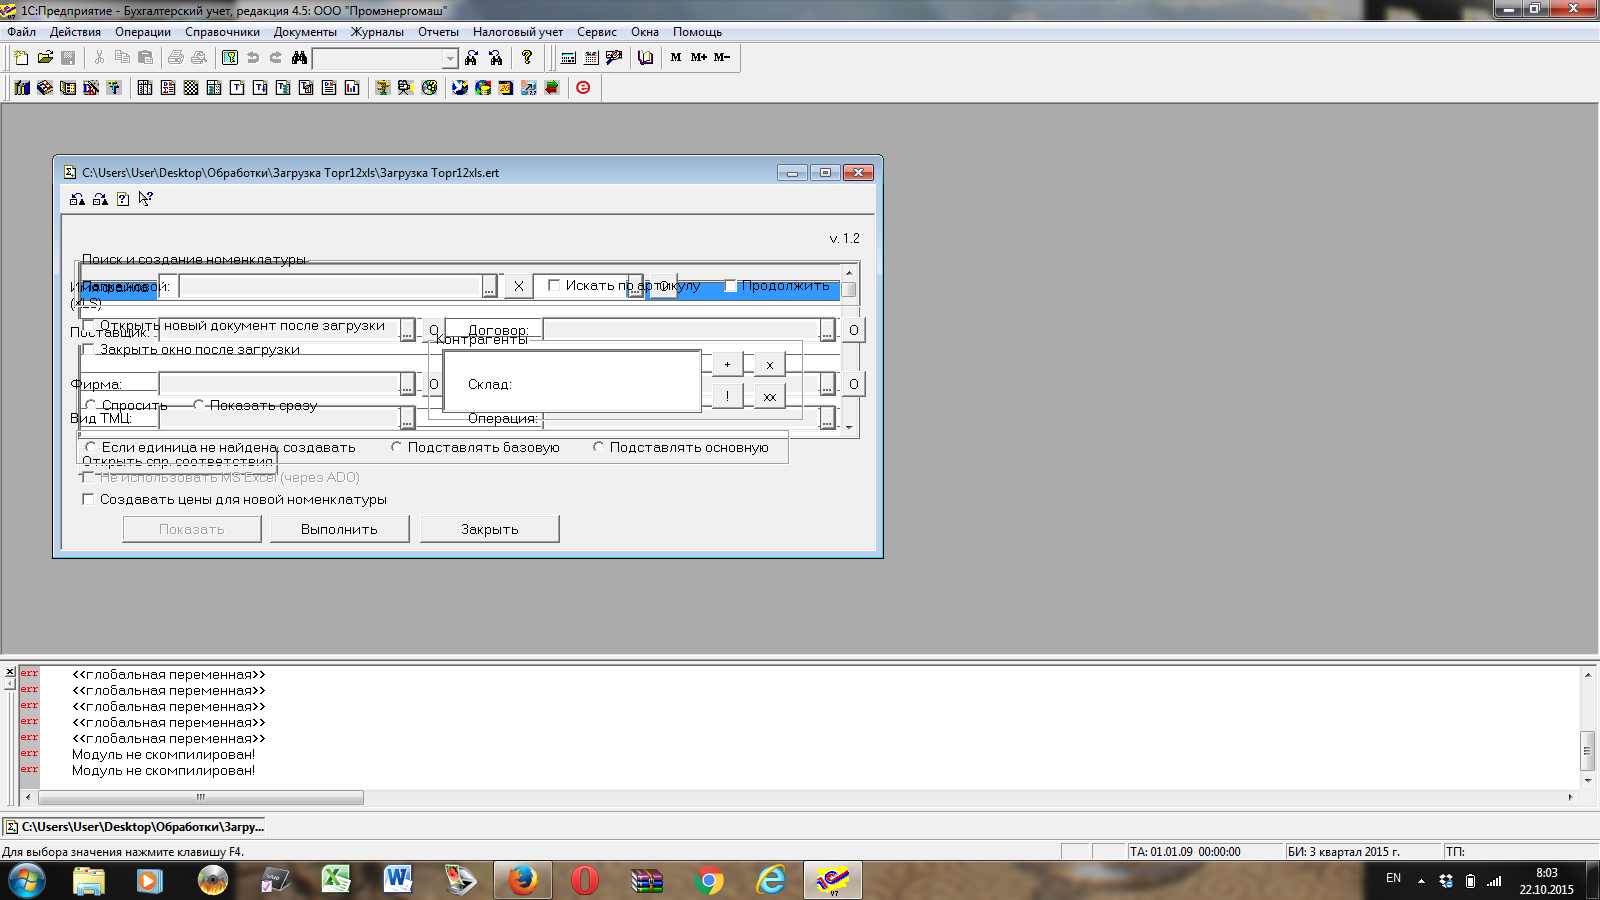
Task: Click the red-green arrows exchange icon
Action: tap(552, 88)
